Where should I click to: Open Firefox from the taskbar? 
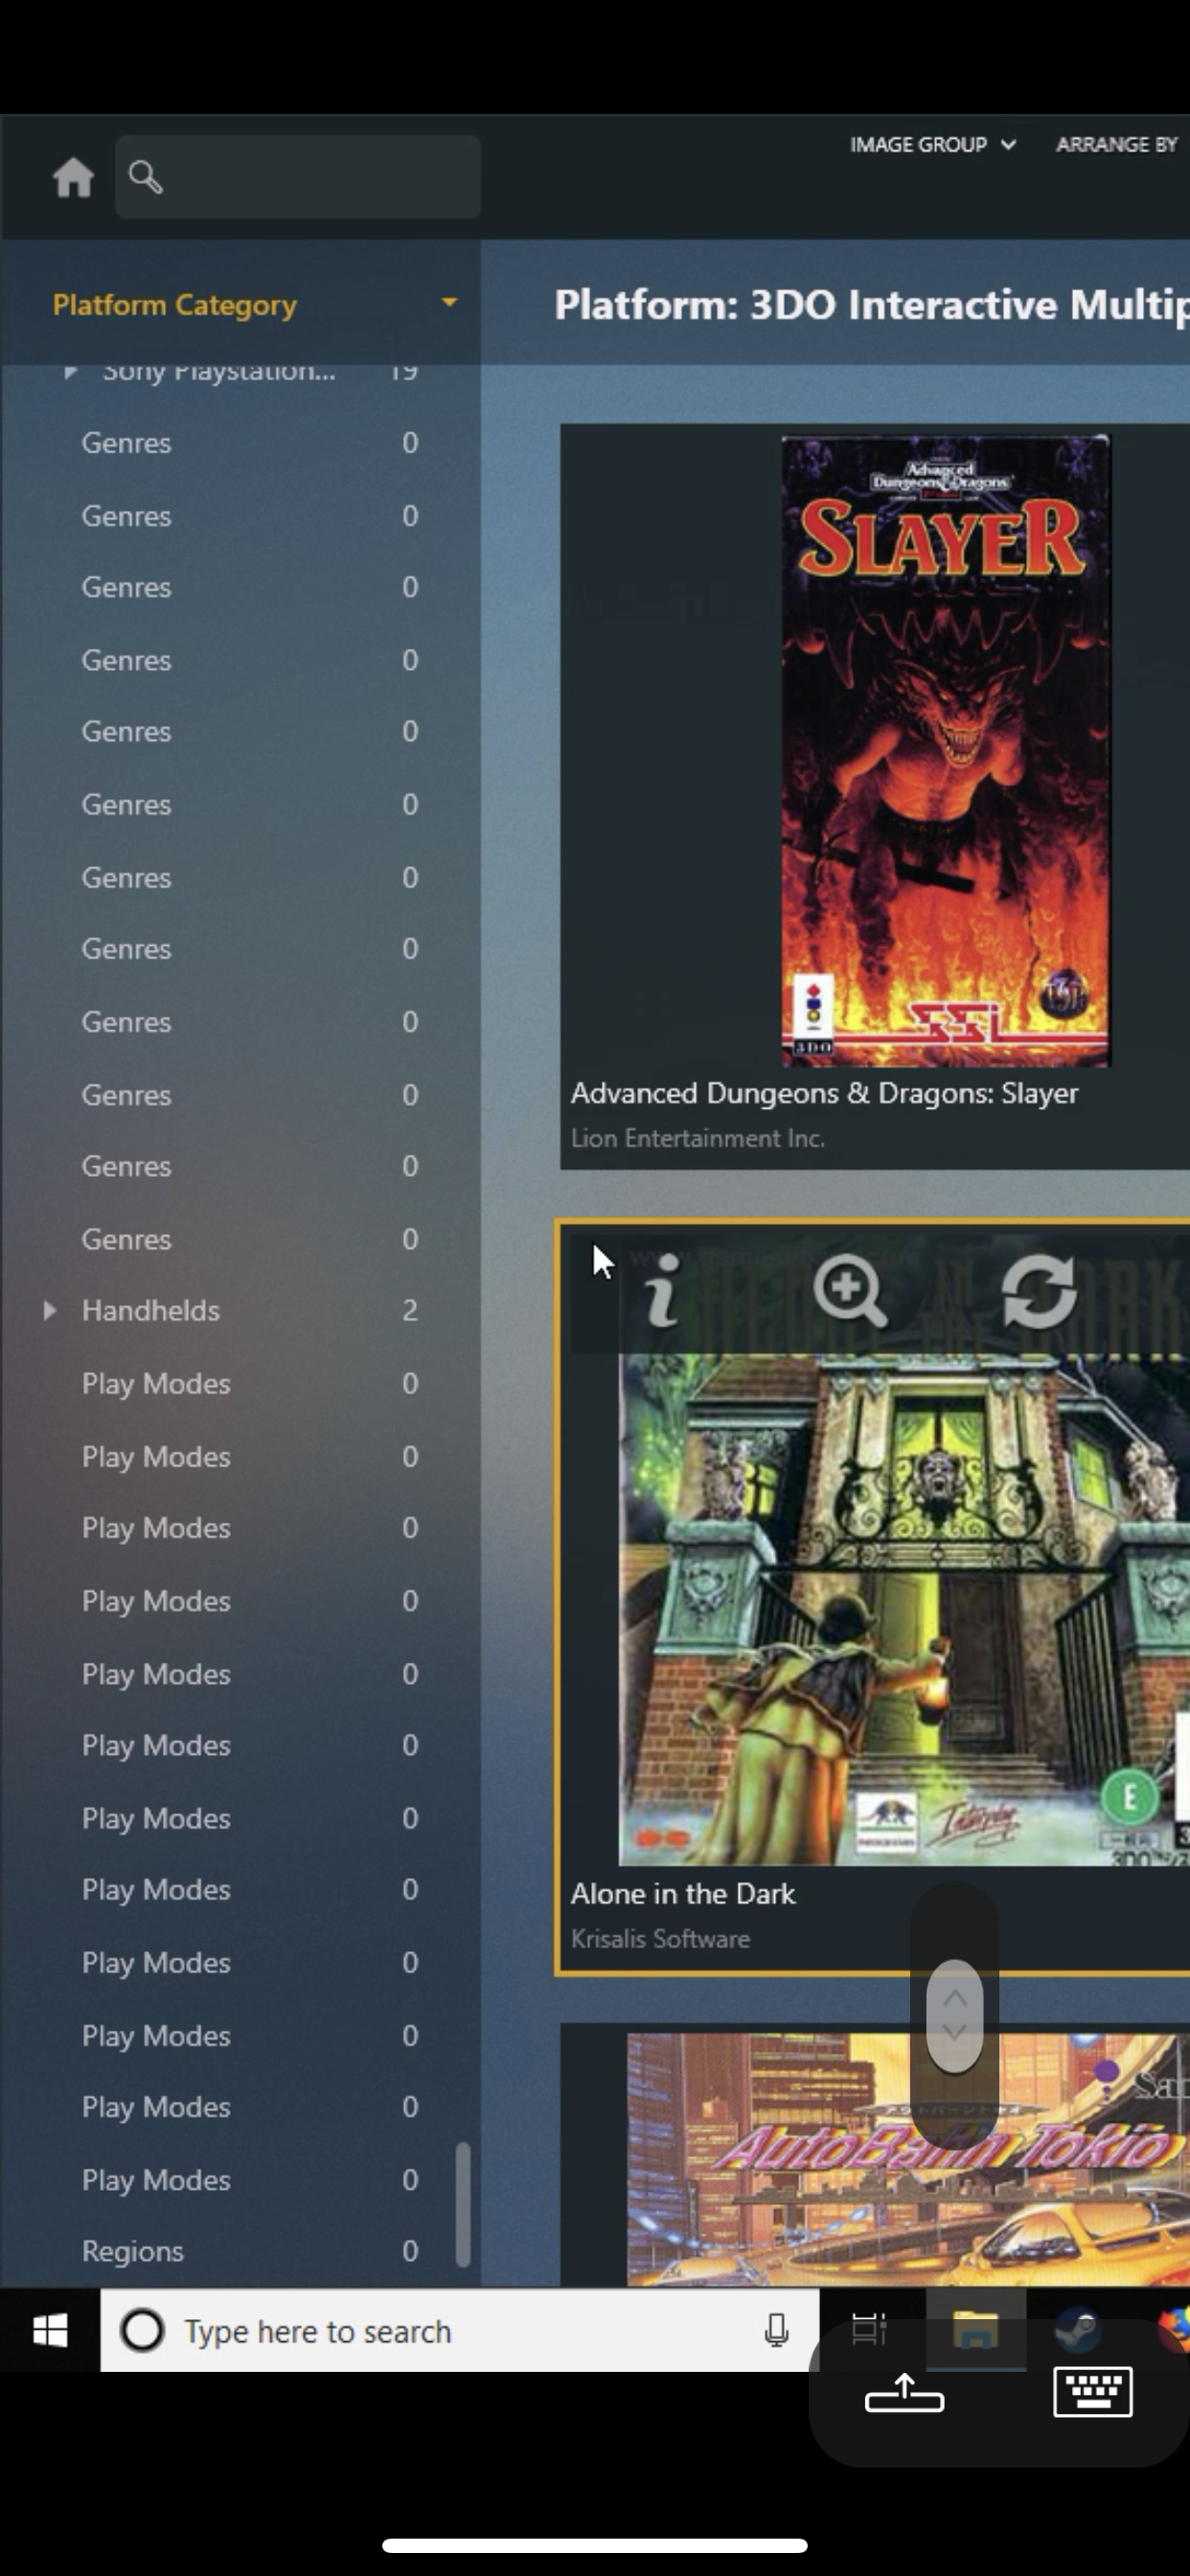click(1174, 2329)
